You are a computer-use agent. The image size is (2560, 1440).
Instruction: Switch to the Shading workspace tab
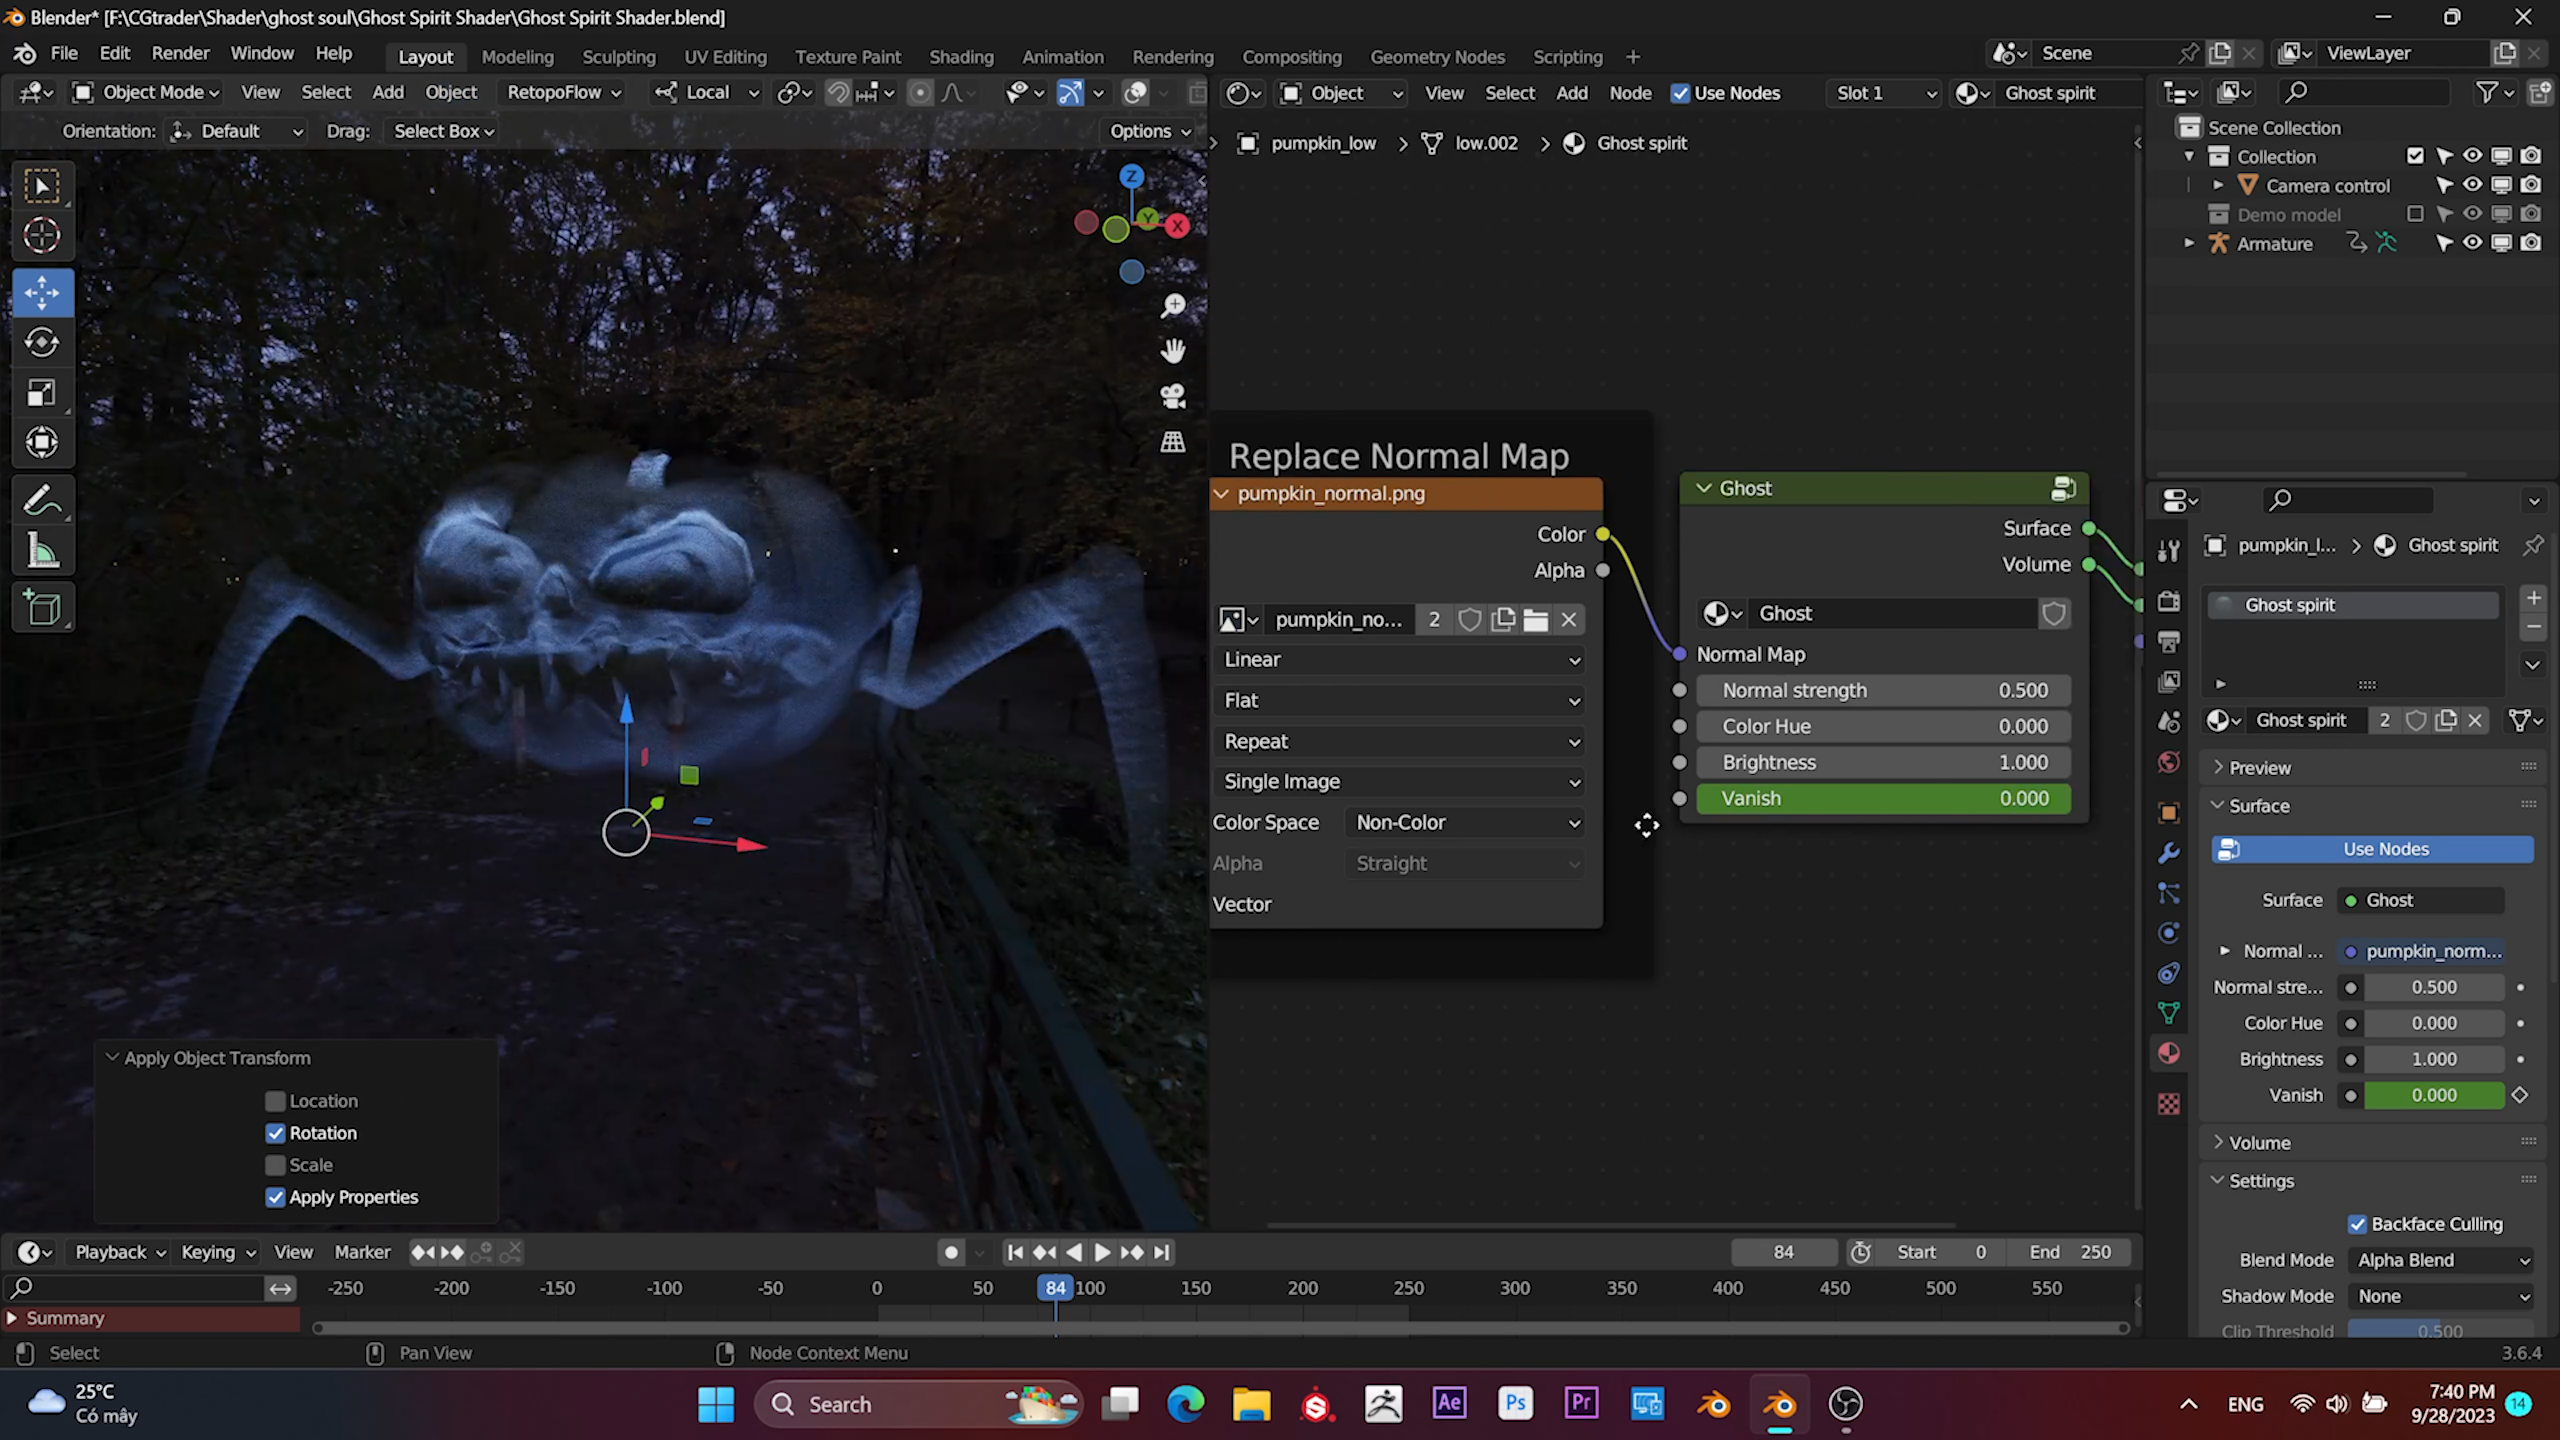(961, 57)
